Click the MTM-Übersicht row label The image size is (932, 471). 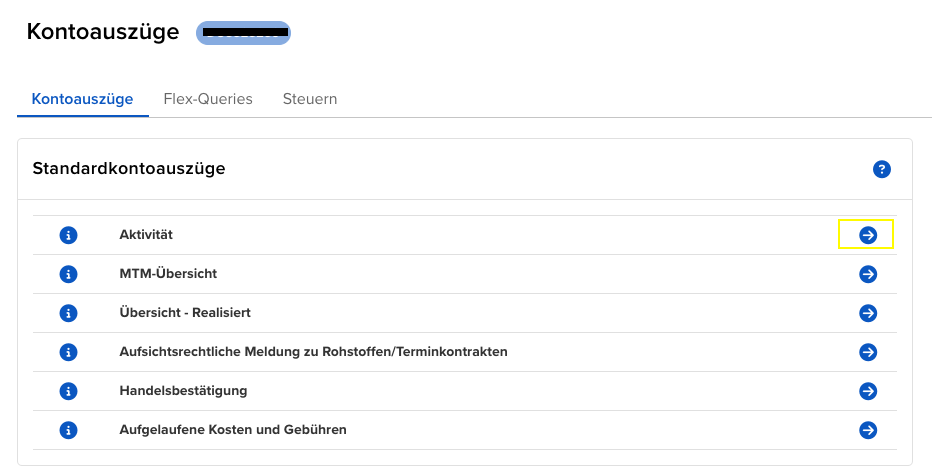(x=168, y=274)
